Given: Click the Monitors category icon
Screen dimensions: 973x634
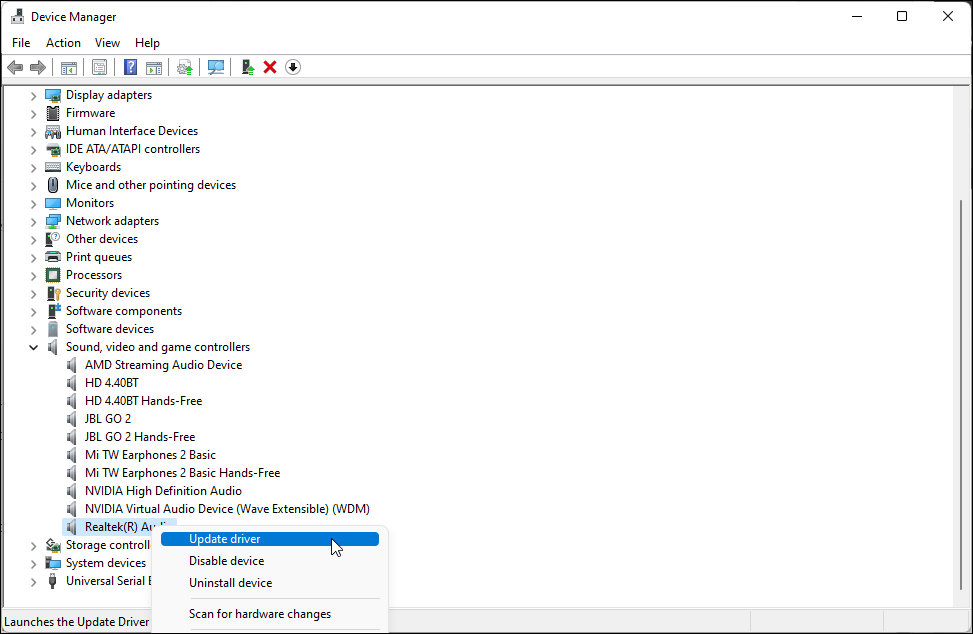Looking at the screenshot, I should point(53,203).
